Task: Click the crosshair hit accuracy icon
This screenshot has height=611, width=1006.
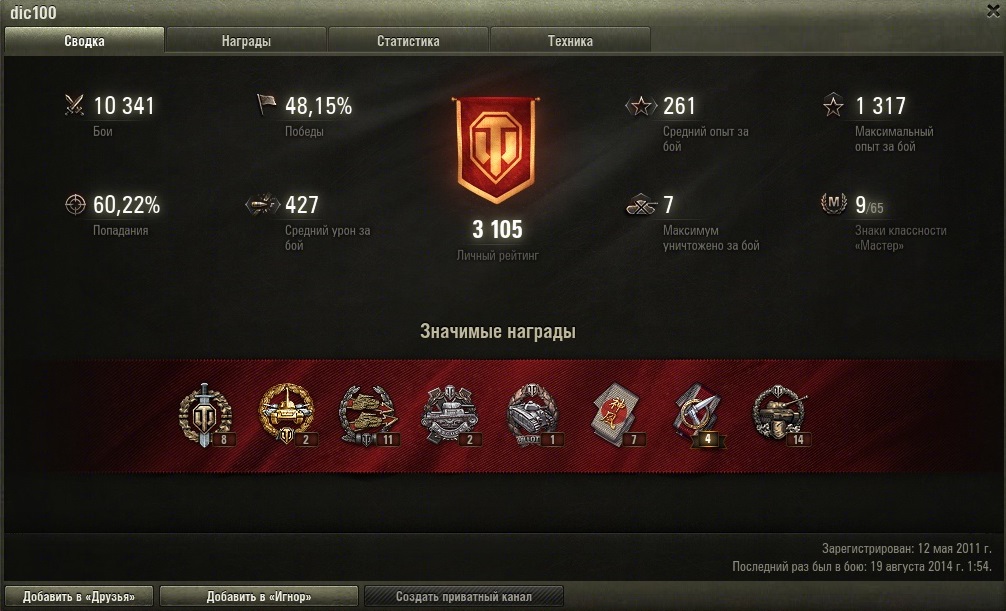Action: click(75, 204)
